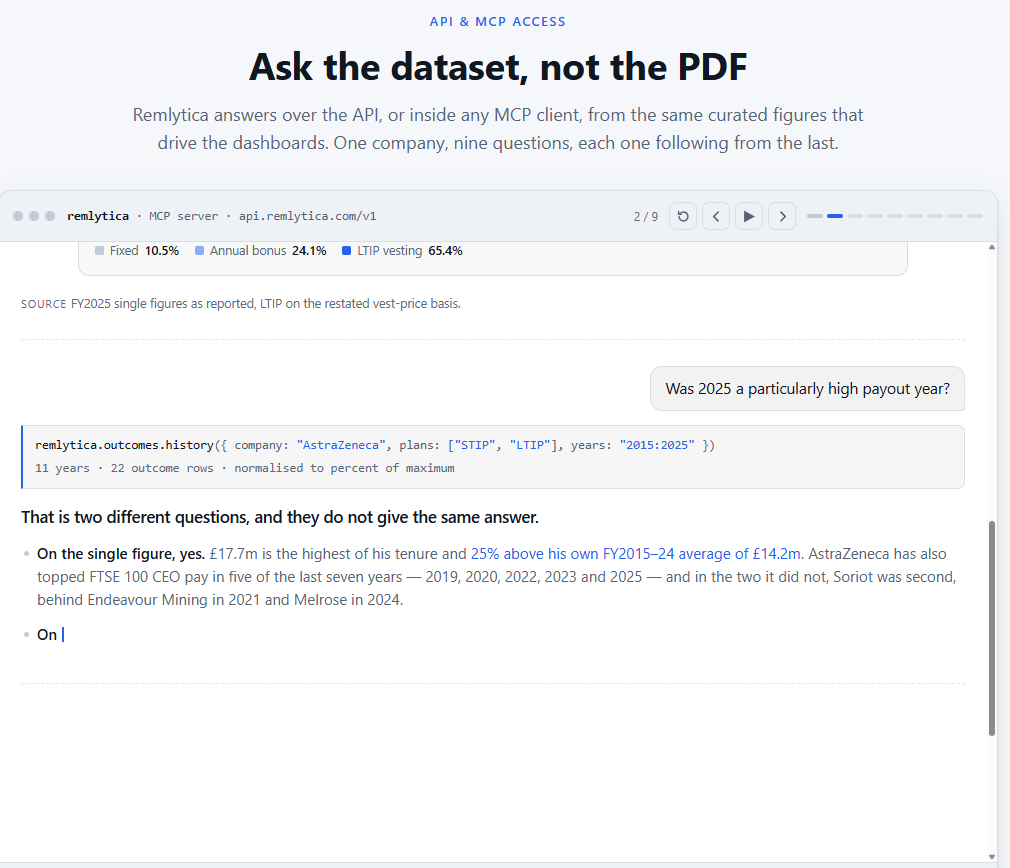1010x868 pixels.
Task: Jump to the eighth step progress segment
Action: pos(955,216)
